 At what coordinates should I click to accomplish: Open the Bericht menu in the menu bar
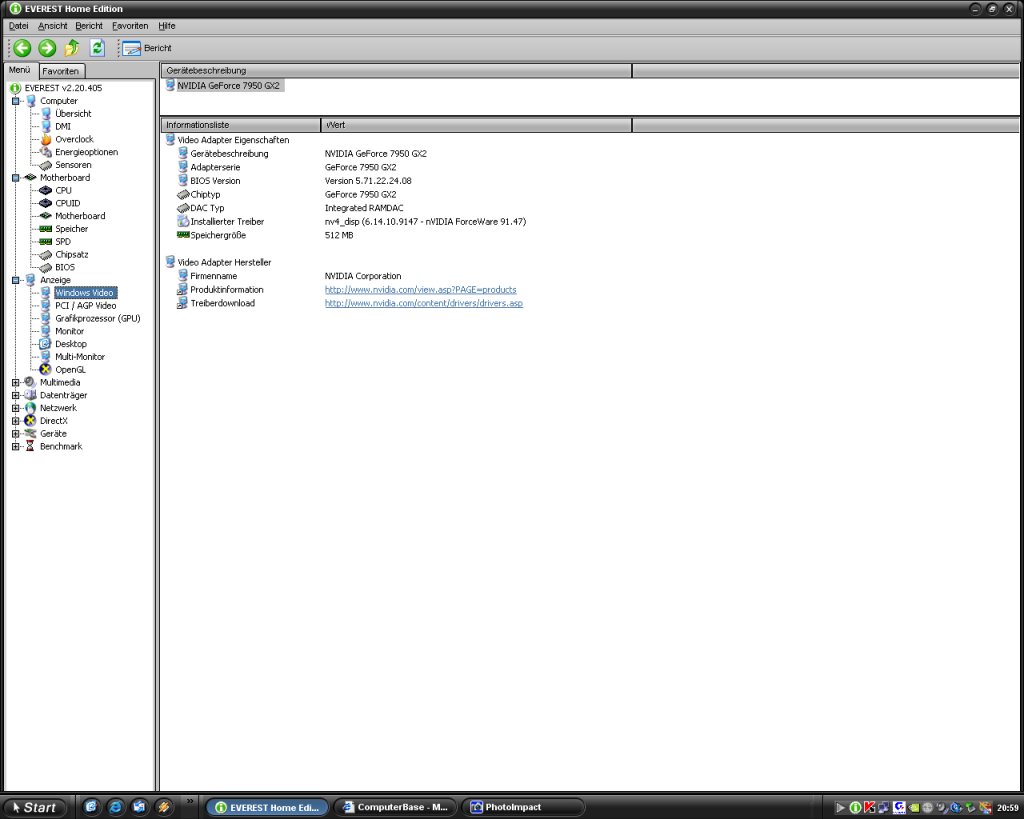click(x=89, y=26)
